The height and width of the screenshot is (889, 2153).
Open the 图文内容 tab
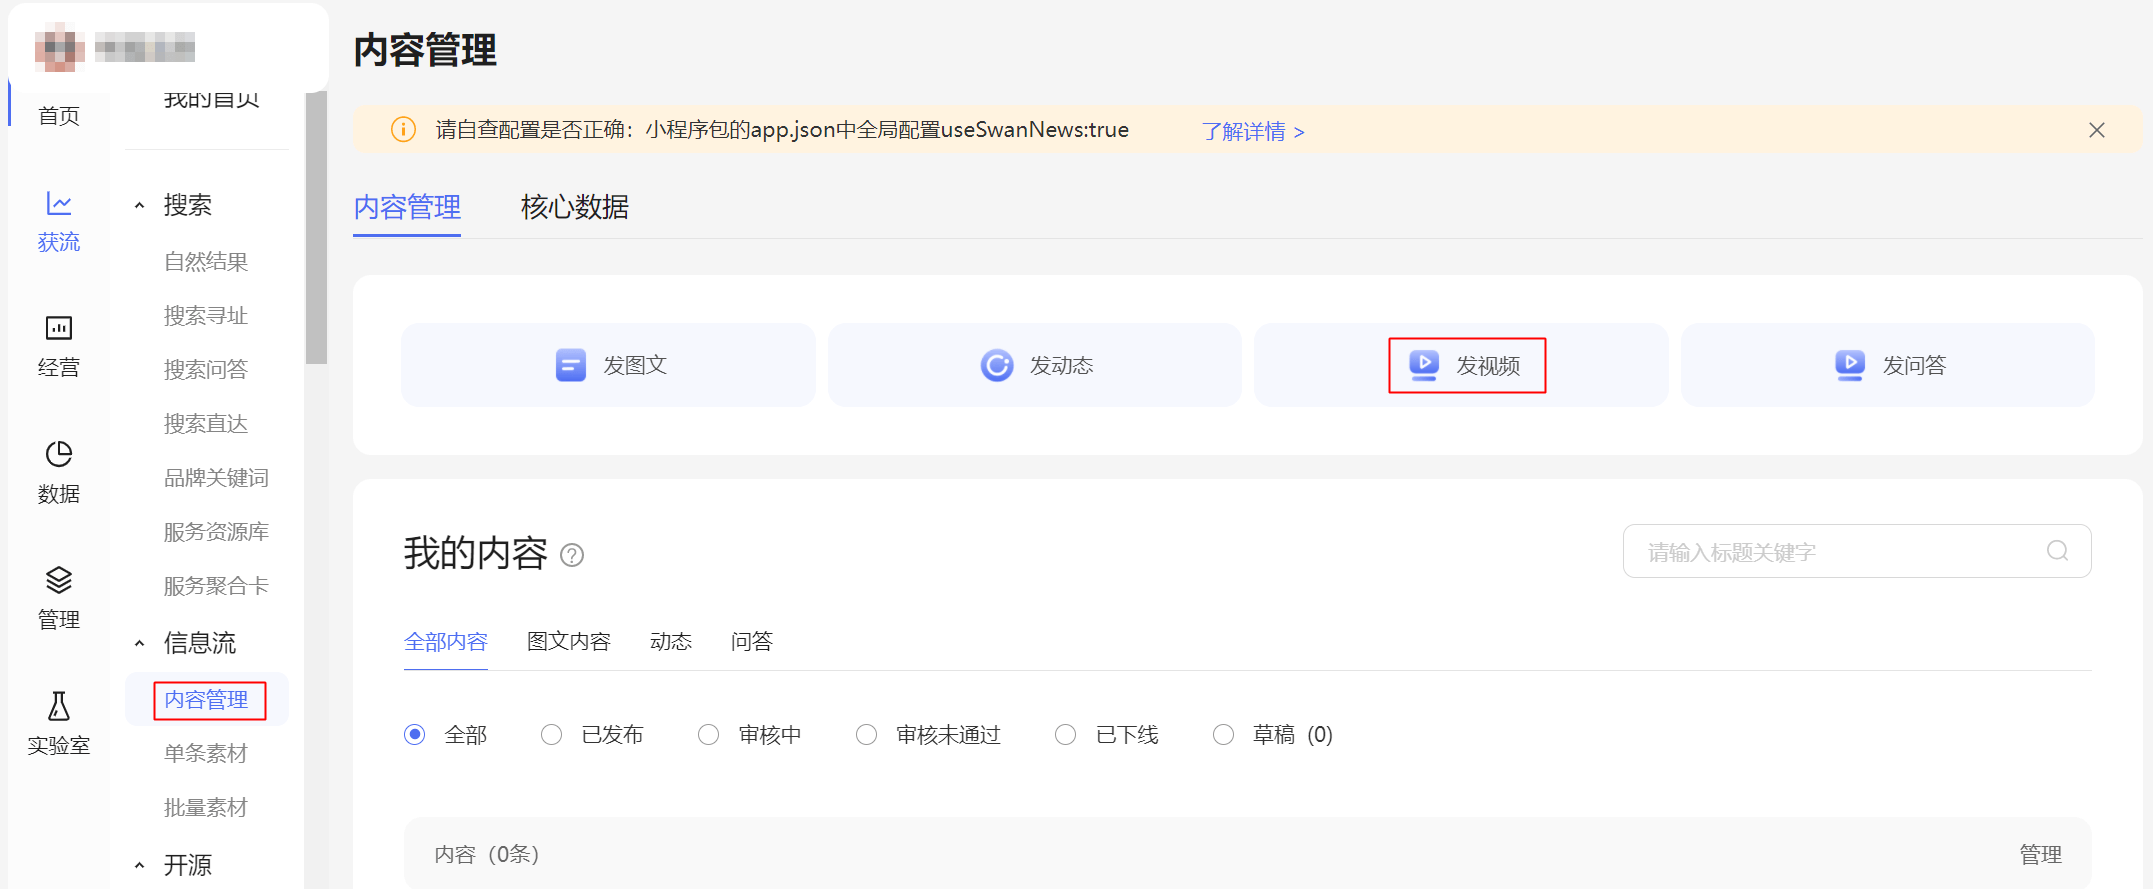[x=569, y=641]
